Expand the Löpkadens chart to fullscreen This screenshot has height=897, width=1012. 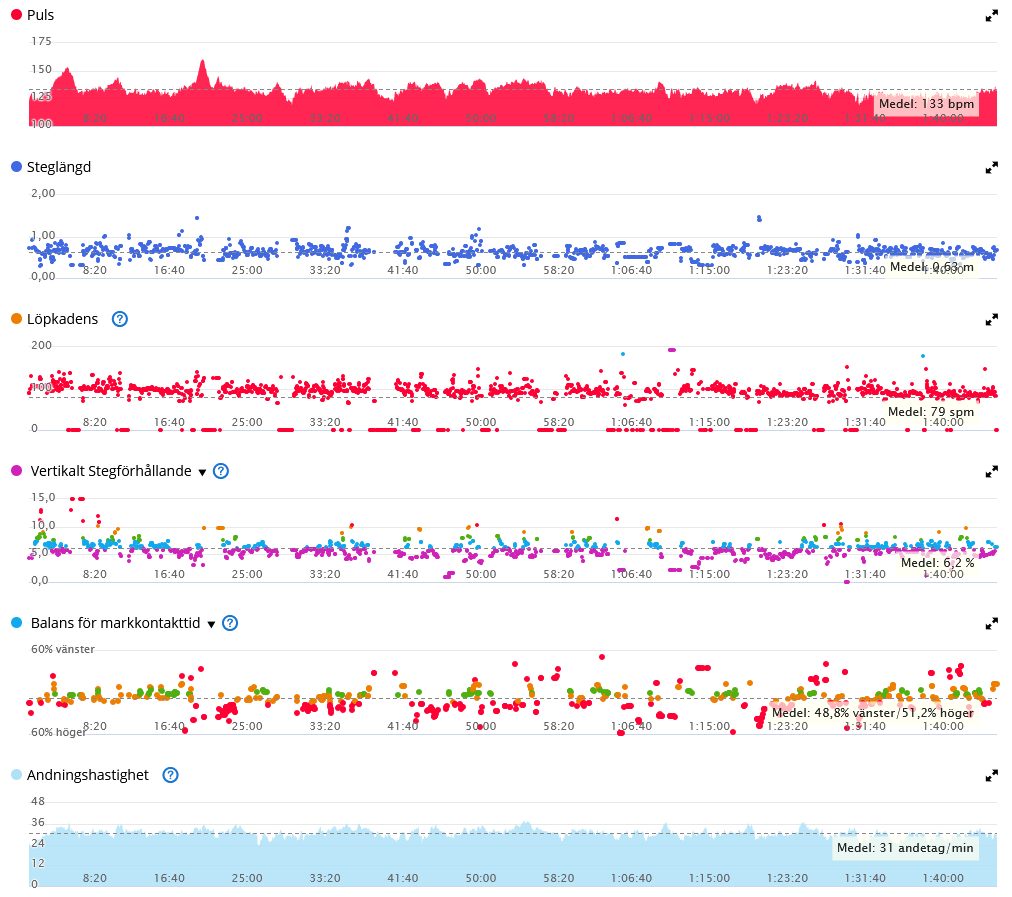(x=991, y=320)
